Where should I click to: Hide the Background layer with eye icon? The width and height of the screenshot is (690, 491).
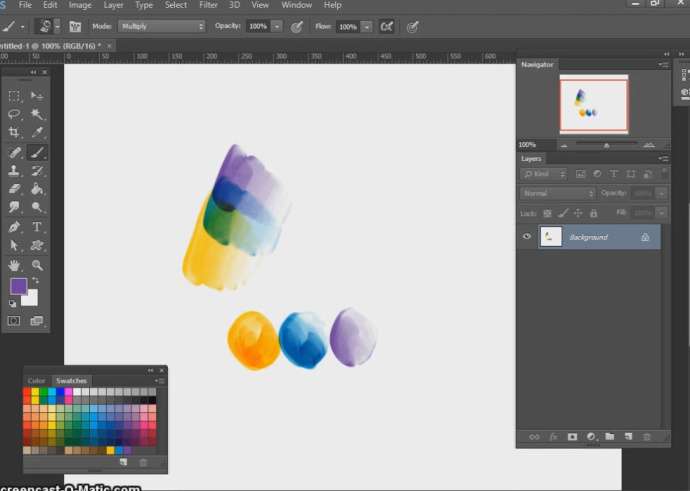point(527,237)
